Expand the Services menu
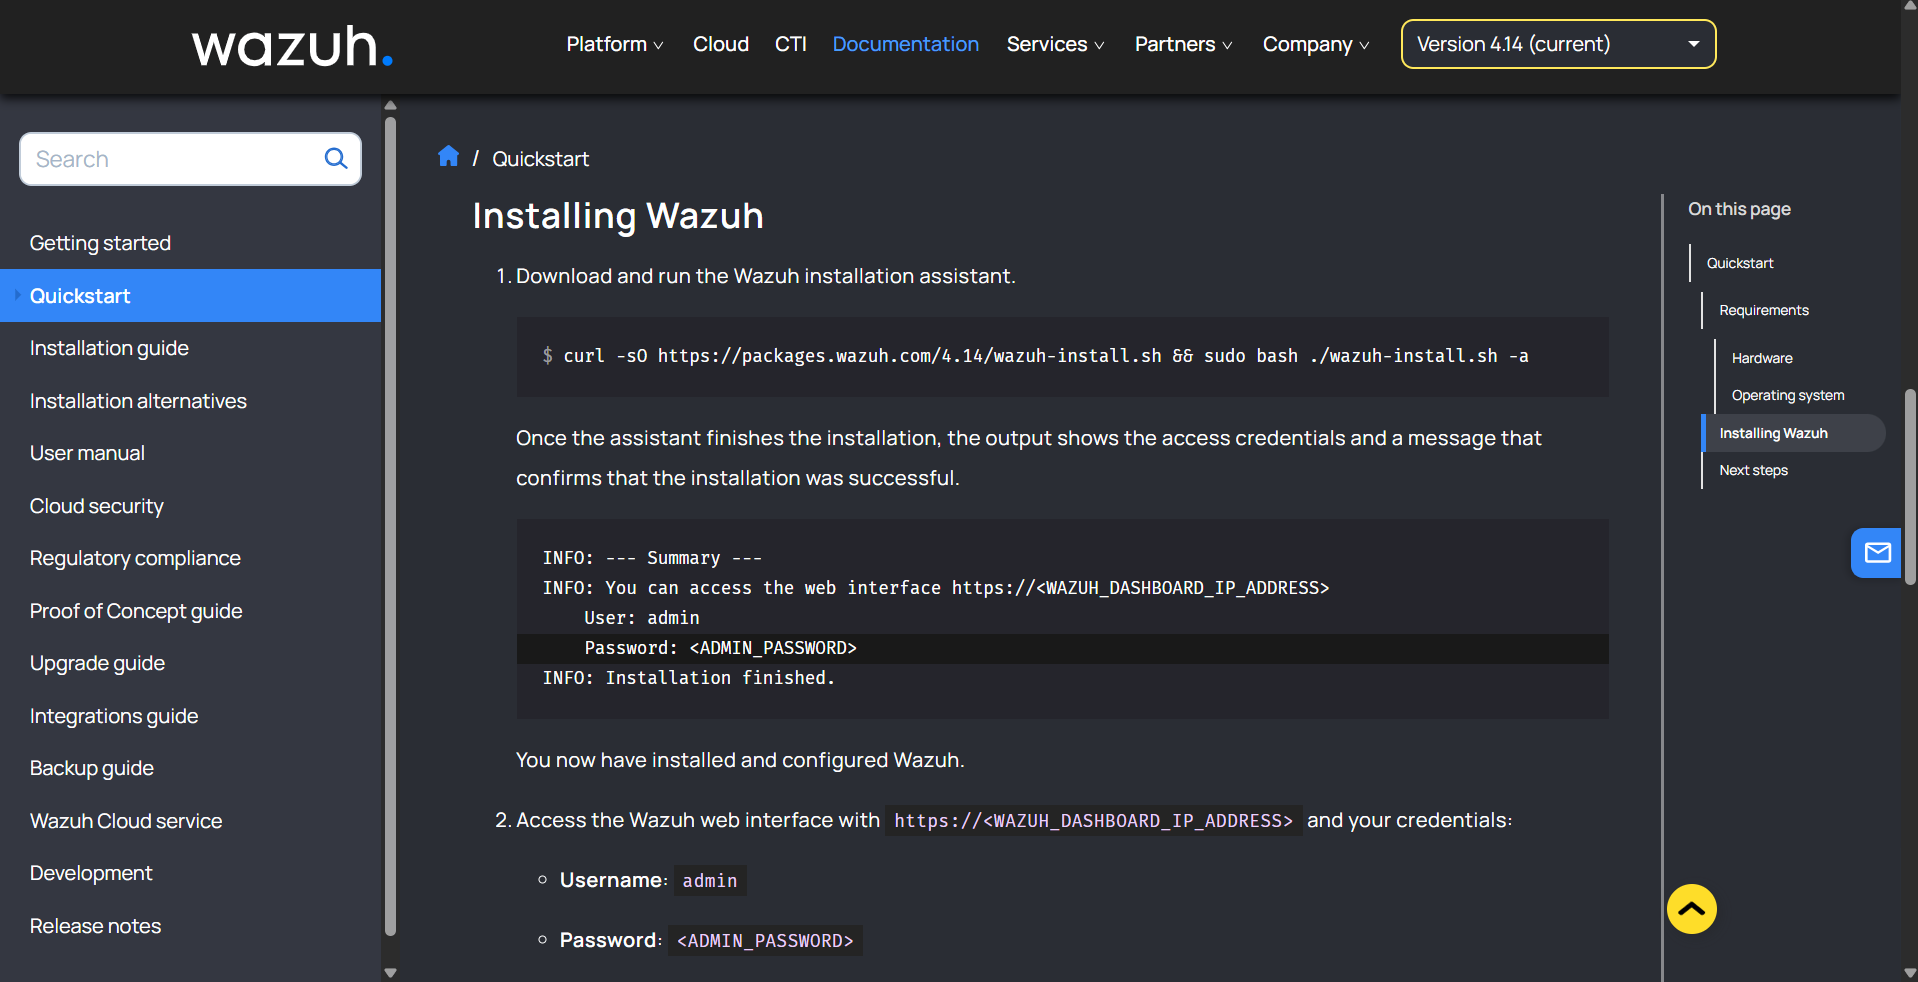Screen dimensions: 1918x982 (x=1055, y=44)
